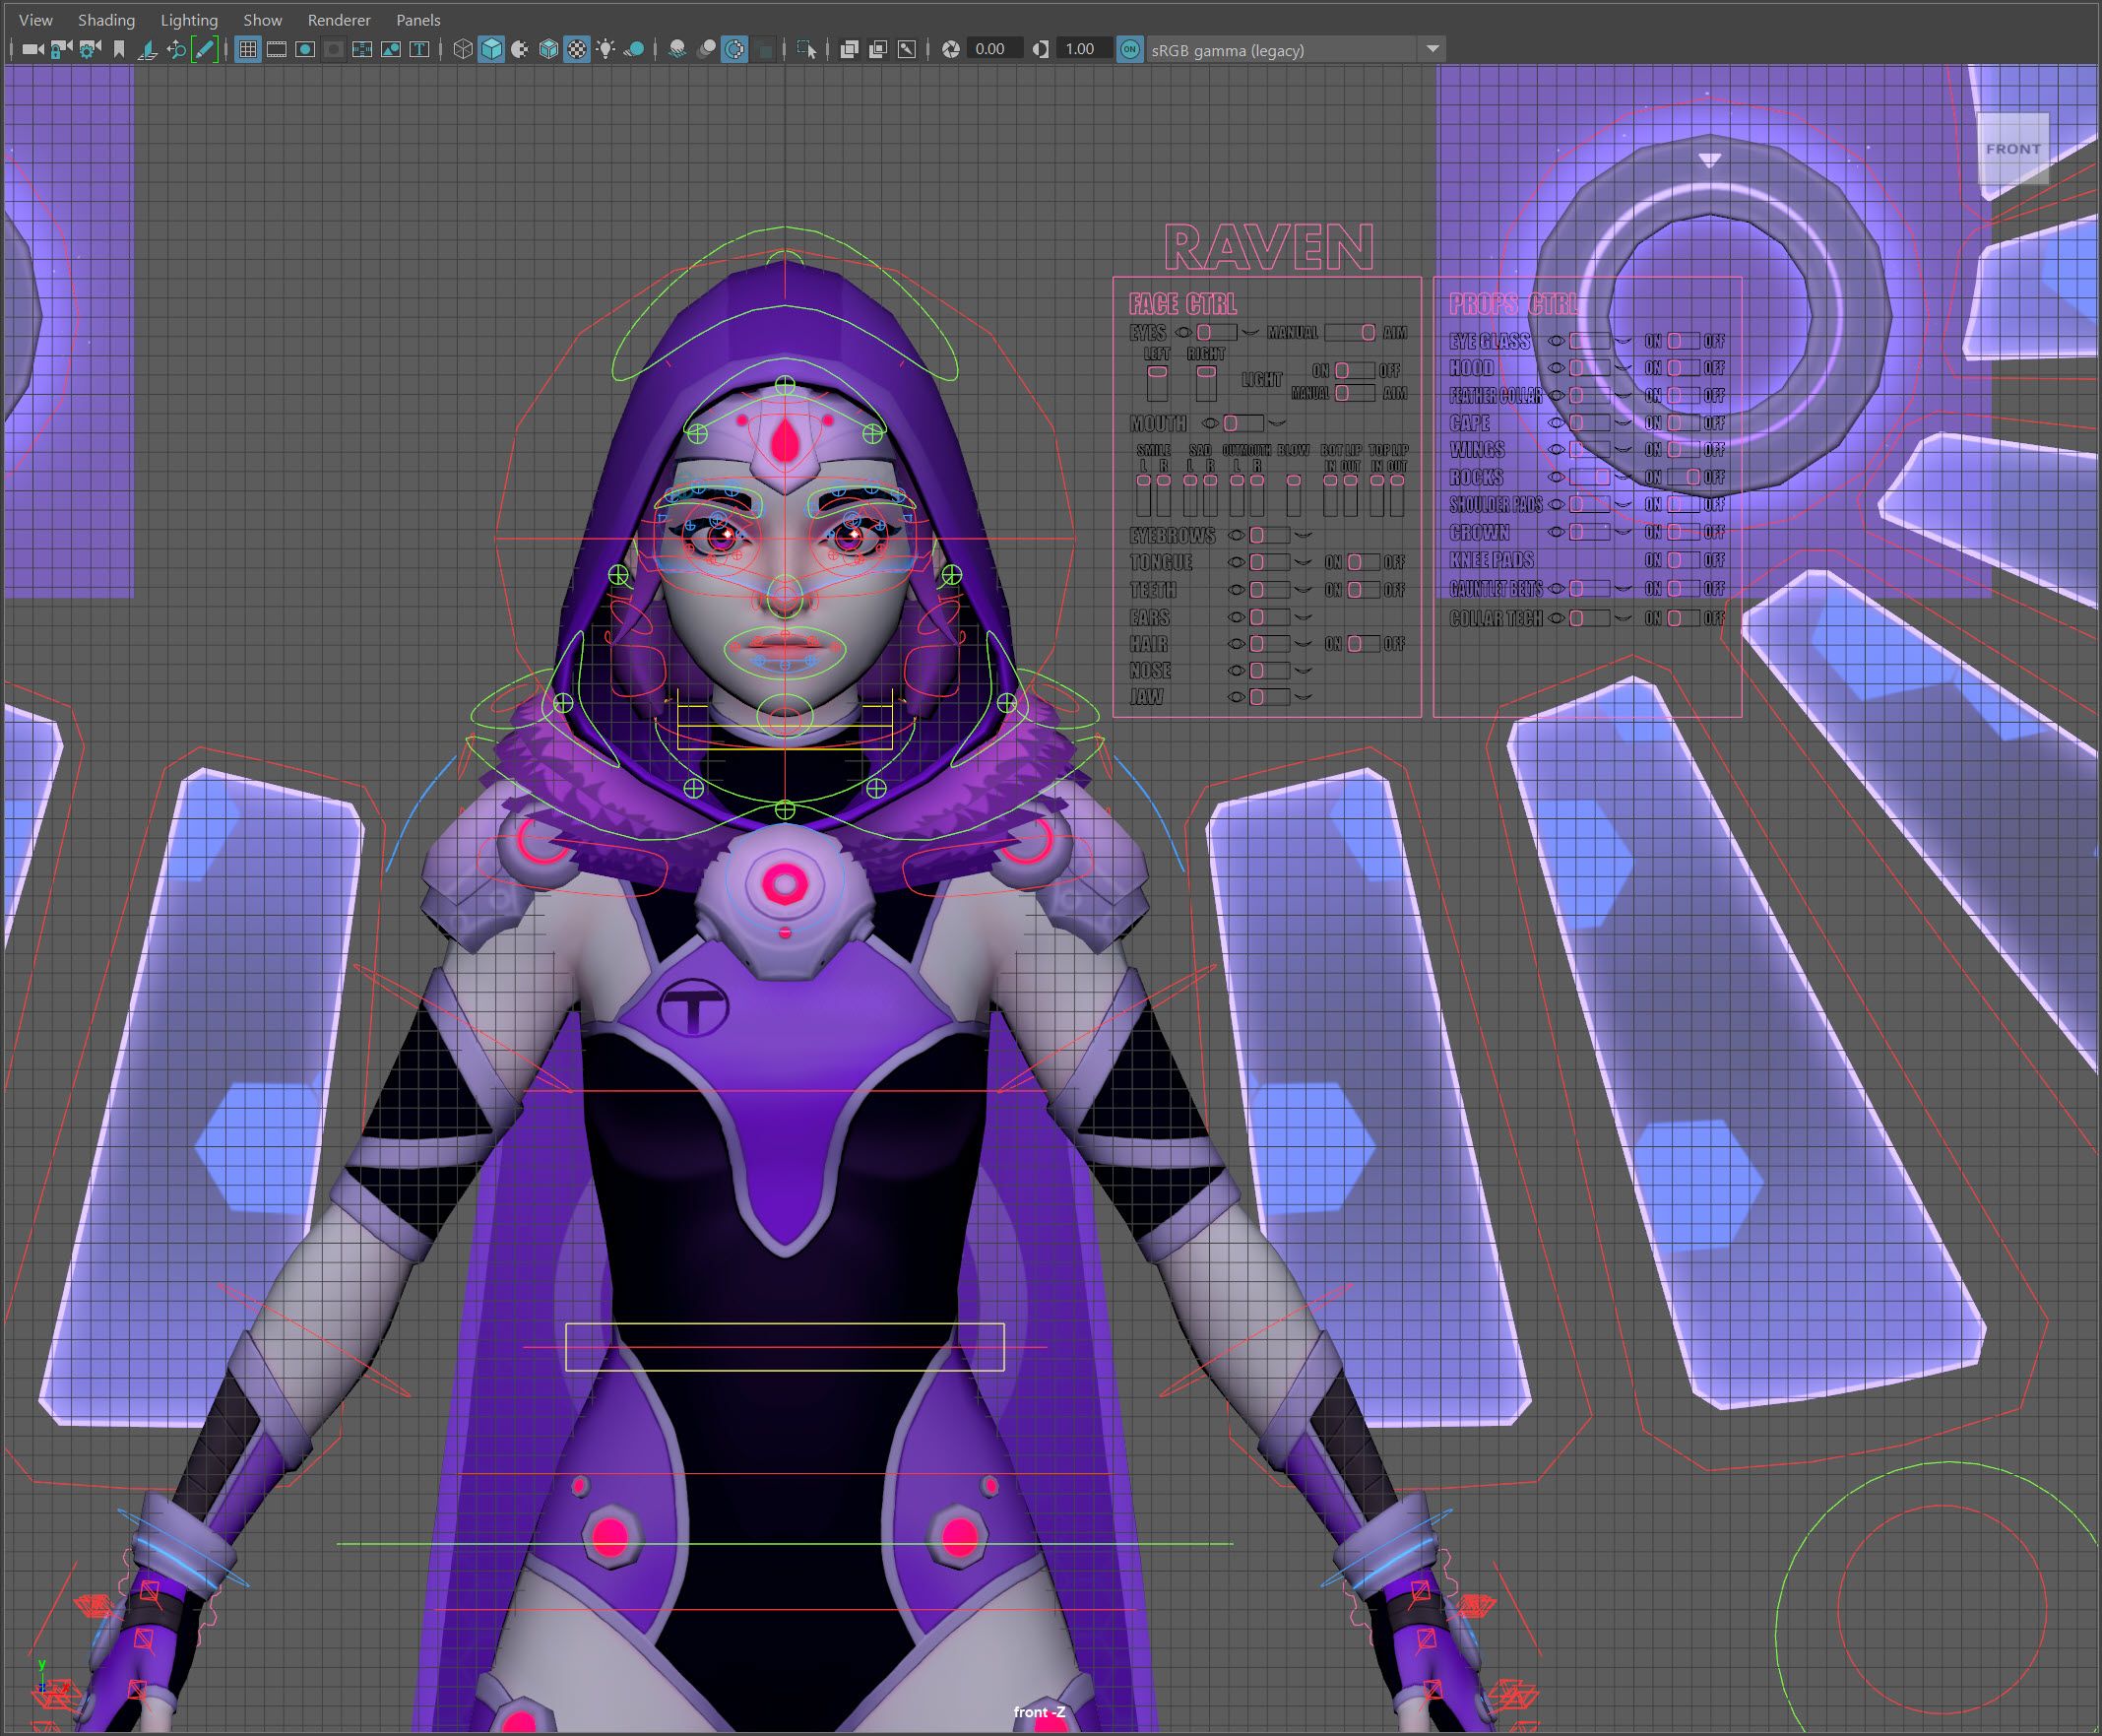Toggle the Resolution Gate icon
This screenshot has width=2102, height=1736.
pyautogui.click(x=306, y=49)
